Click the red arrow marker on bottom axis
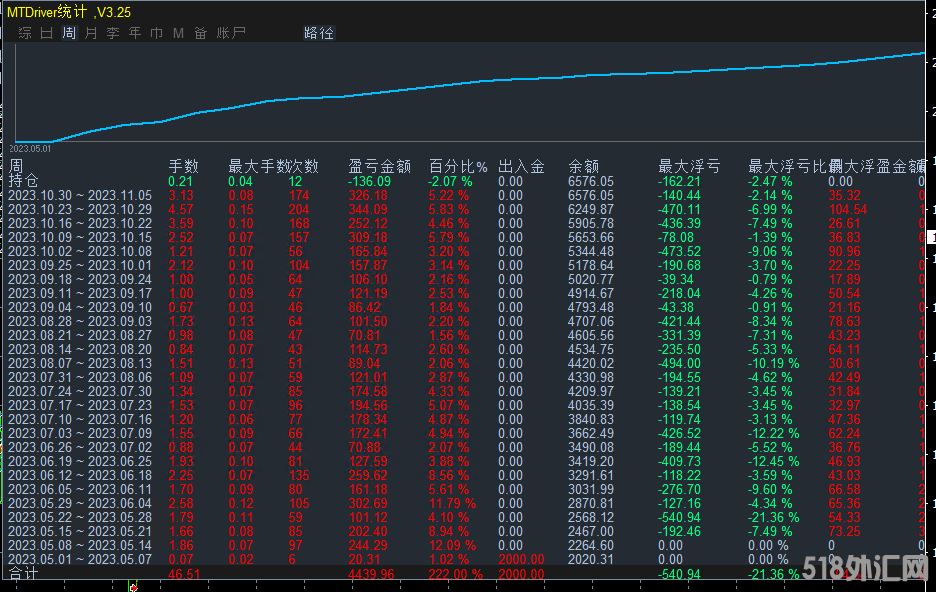936x592 pixels. point(134,587)
